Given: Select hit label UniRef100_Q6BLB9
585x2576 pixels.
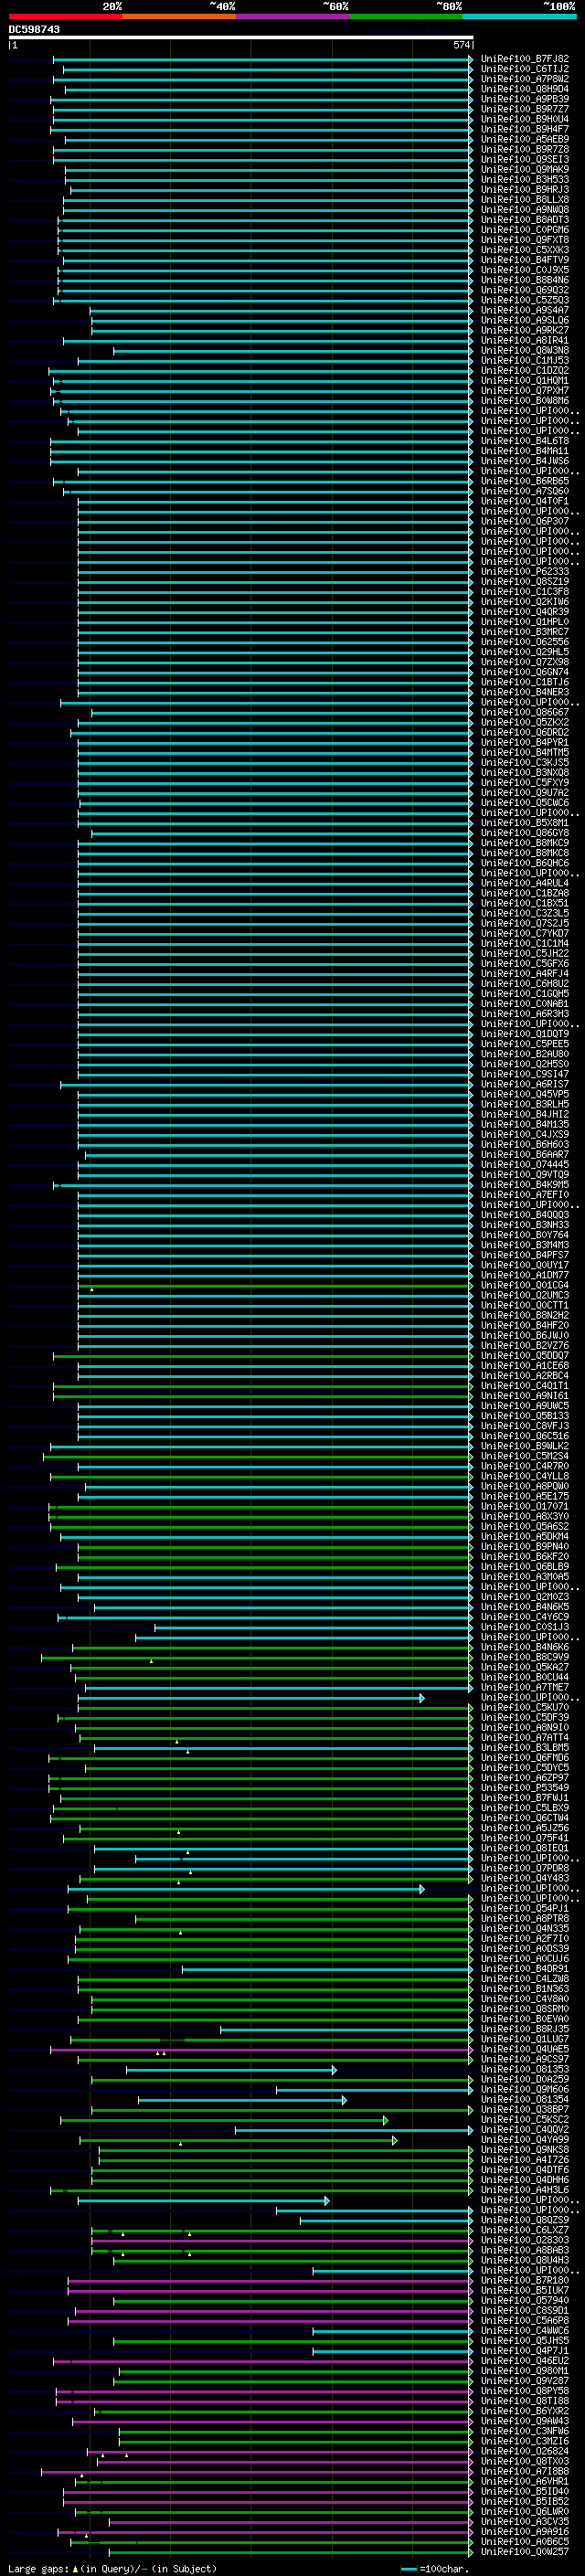Looking at the screenshot, I should tap(525, 1567).
